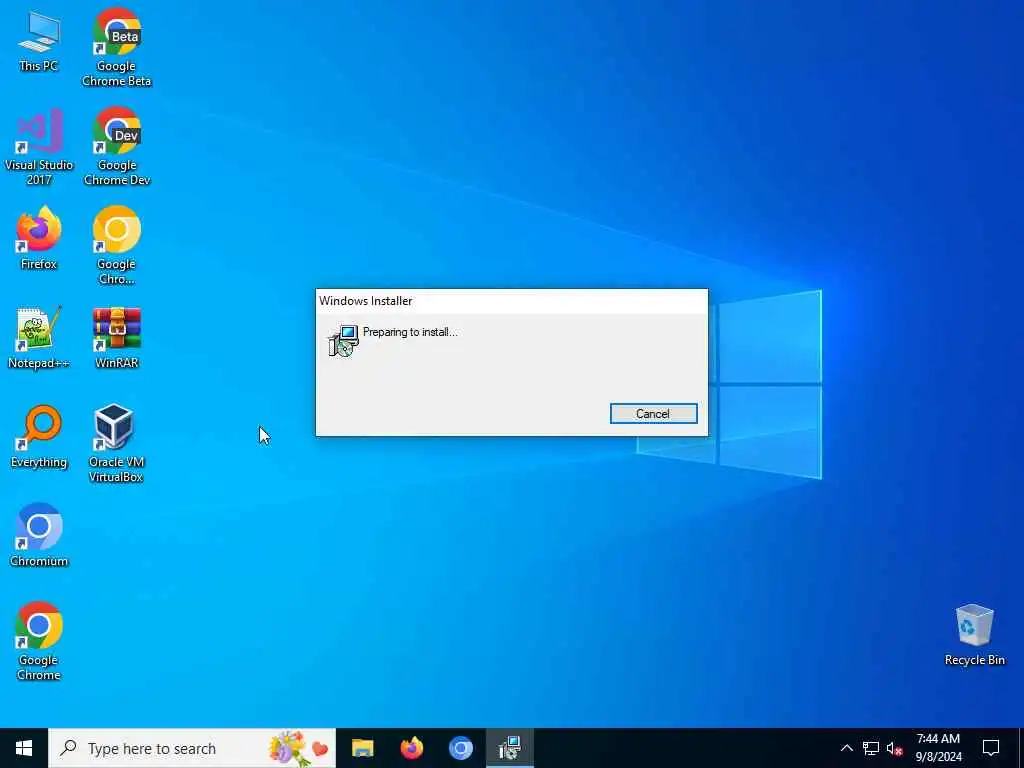Click the search highlights flower illustration
Image resolution: width=1024 pixels, height=768 pixels.
click(298, 748)
